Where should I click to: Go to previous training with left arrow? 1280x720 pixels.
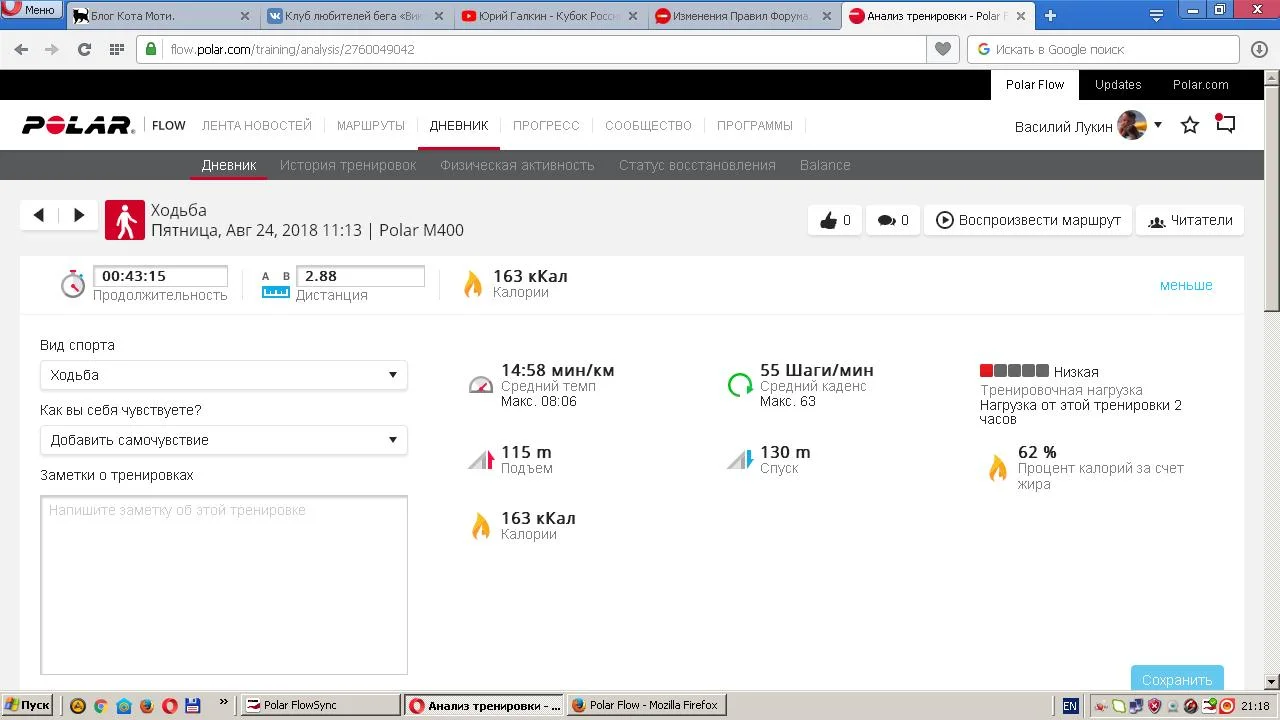(39, 215)
